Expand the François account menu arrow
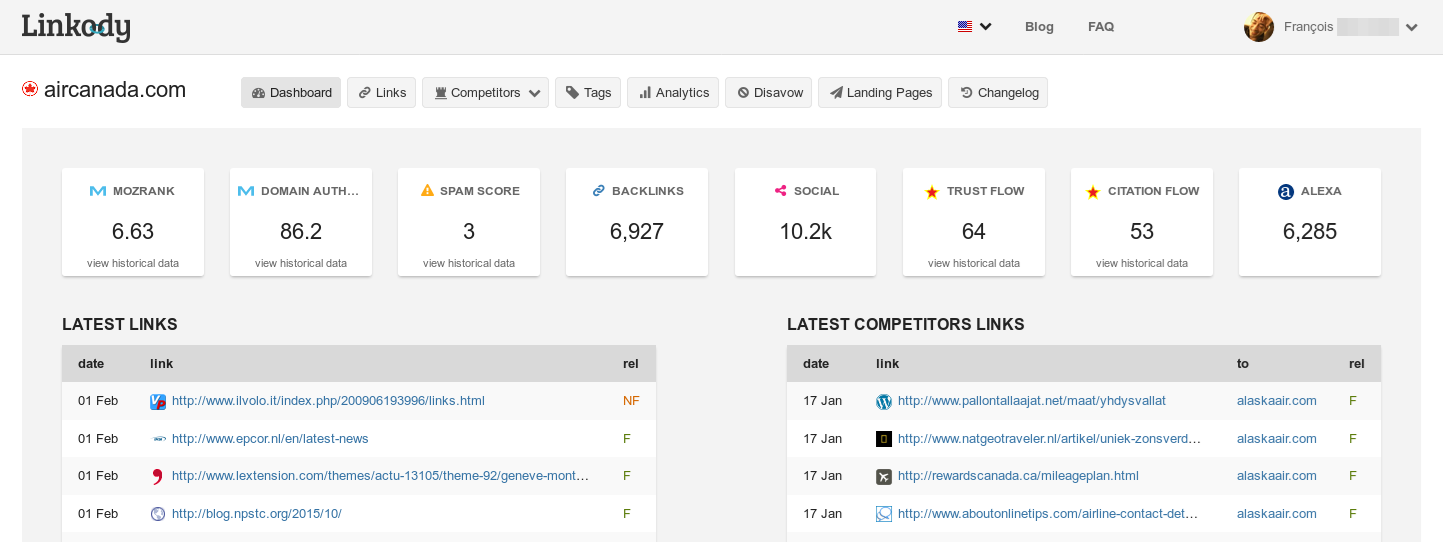 point(1411,28)
